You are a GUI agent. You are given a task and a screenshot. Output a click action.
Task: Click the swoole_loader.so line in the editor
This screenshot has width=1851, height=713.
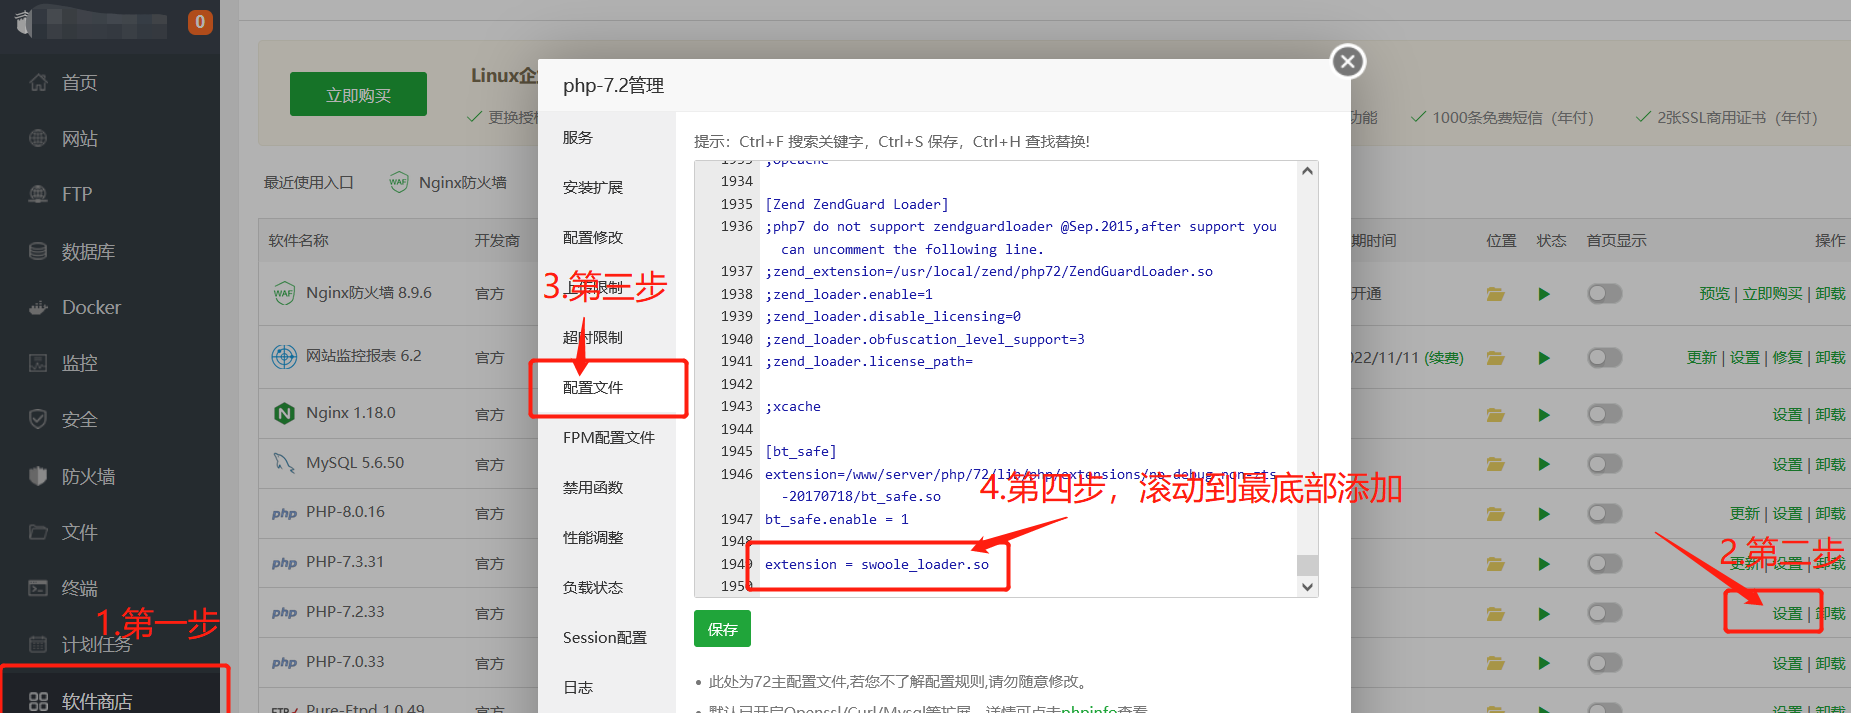tap(877, 565)
